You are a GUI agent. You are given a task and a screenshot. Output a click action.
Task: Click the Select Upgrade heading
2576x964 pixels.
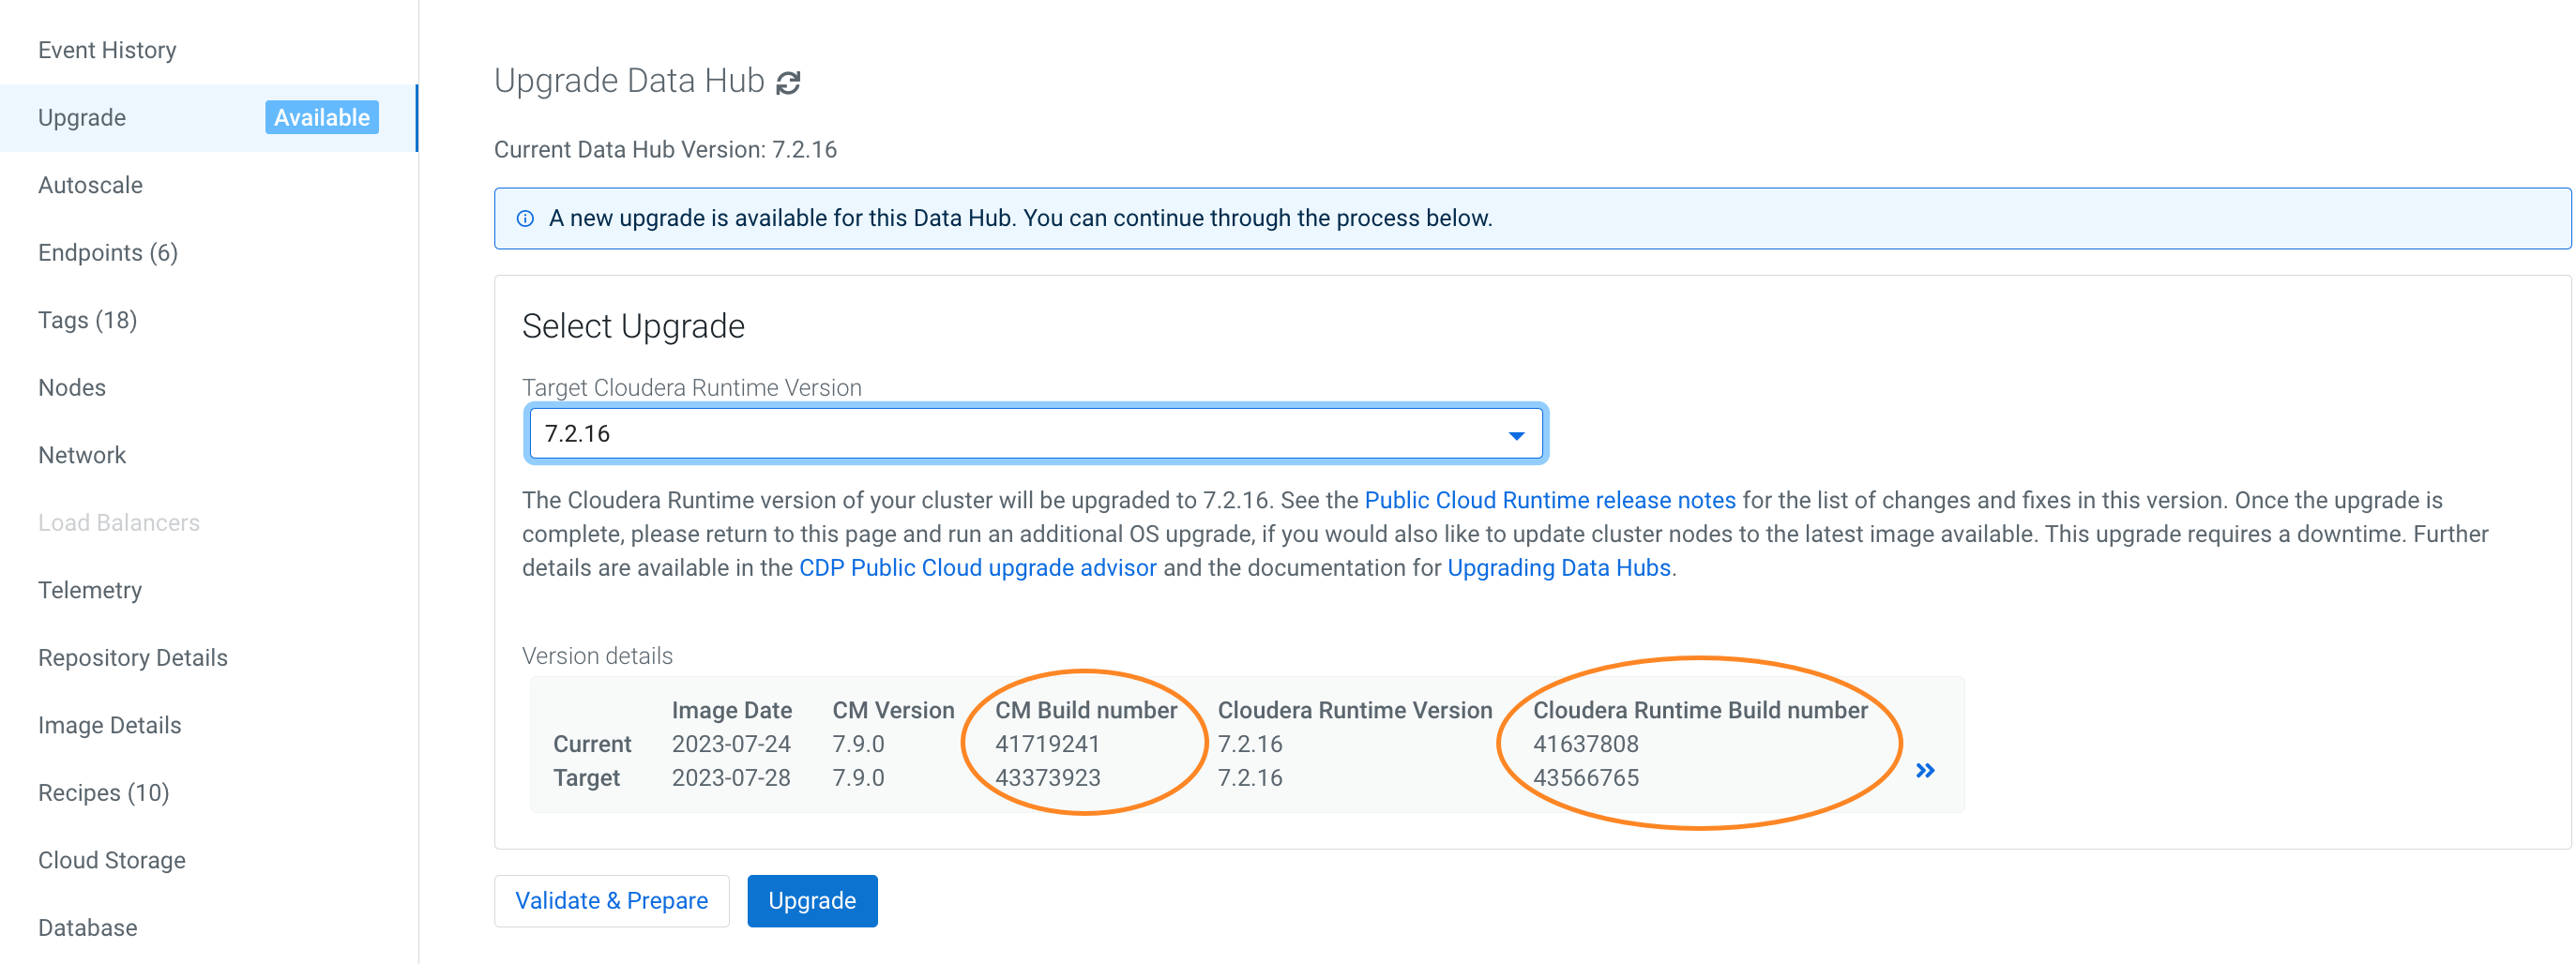tap(633, 327)
